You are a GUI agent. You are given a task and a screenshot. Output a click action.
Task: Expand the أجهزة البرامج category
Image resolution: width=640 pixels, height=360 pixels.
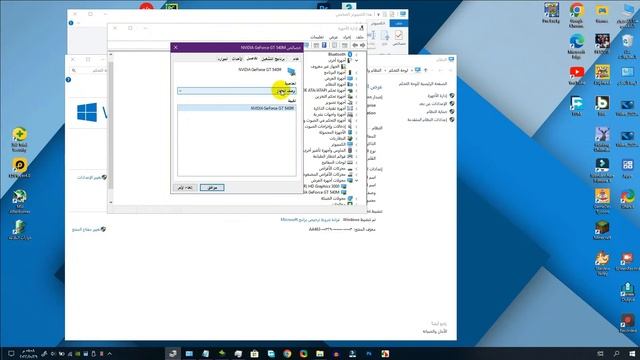(356, 72)
